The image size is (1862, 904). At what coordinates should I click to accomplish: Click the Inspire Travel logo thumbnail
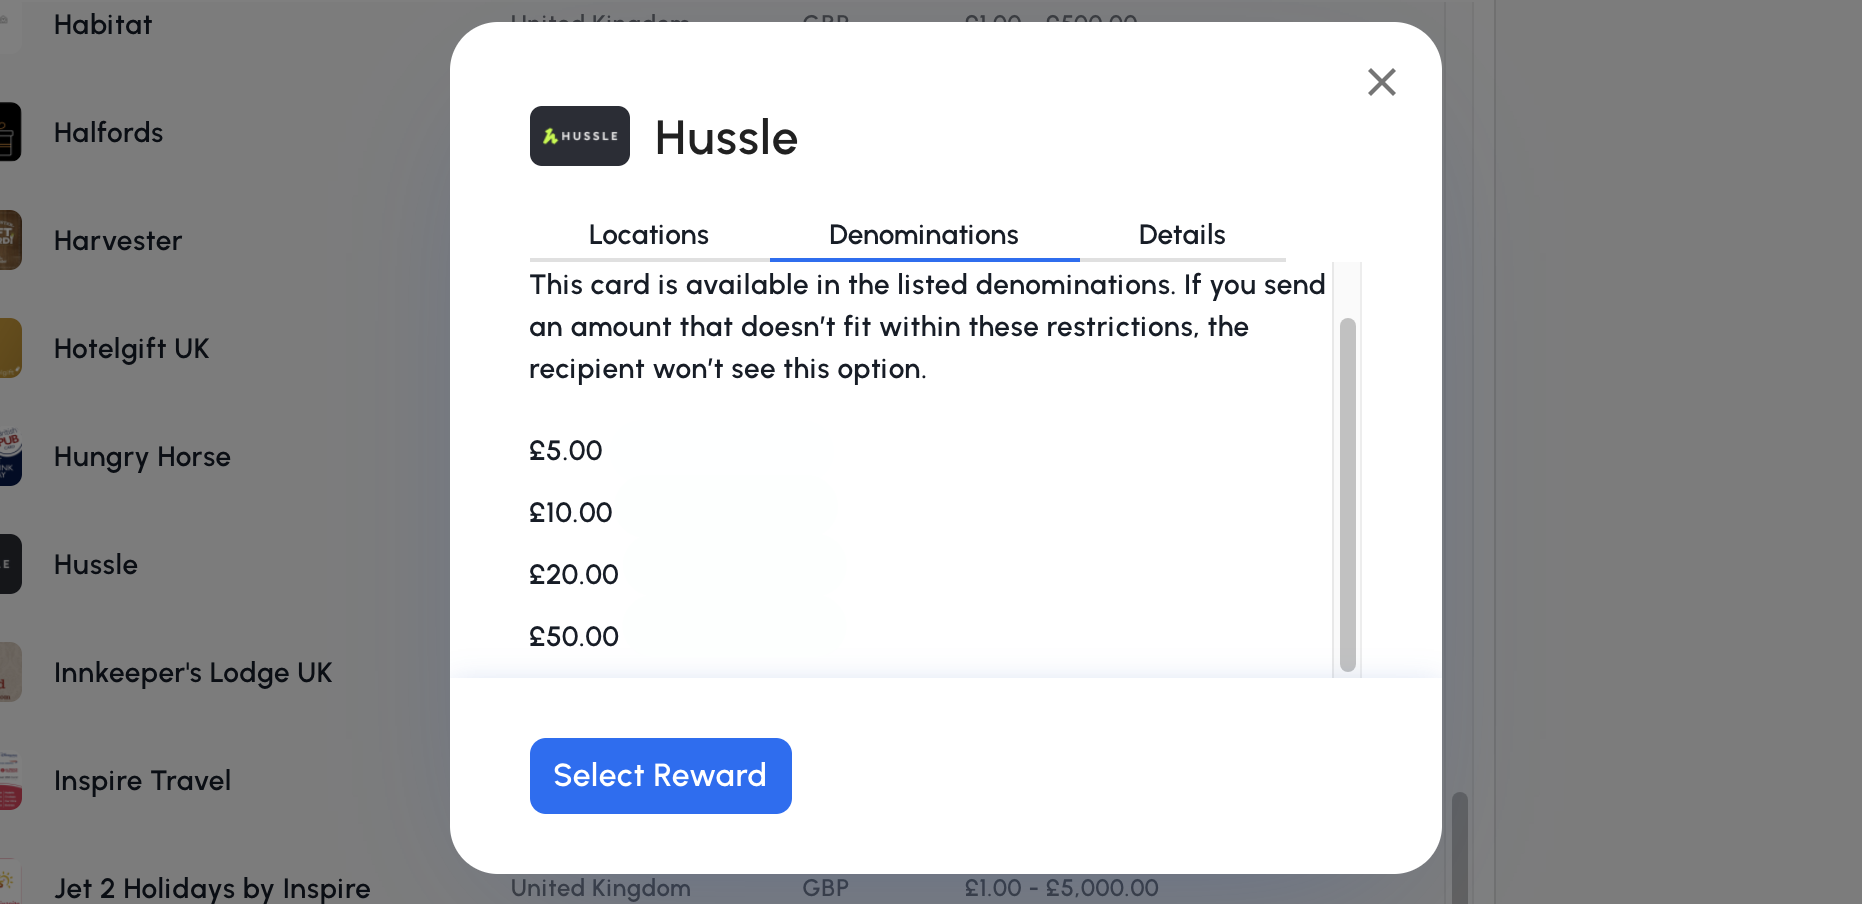[9, 780]
